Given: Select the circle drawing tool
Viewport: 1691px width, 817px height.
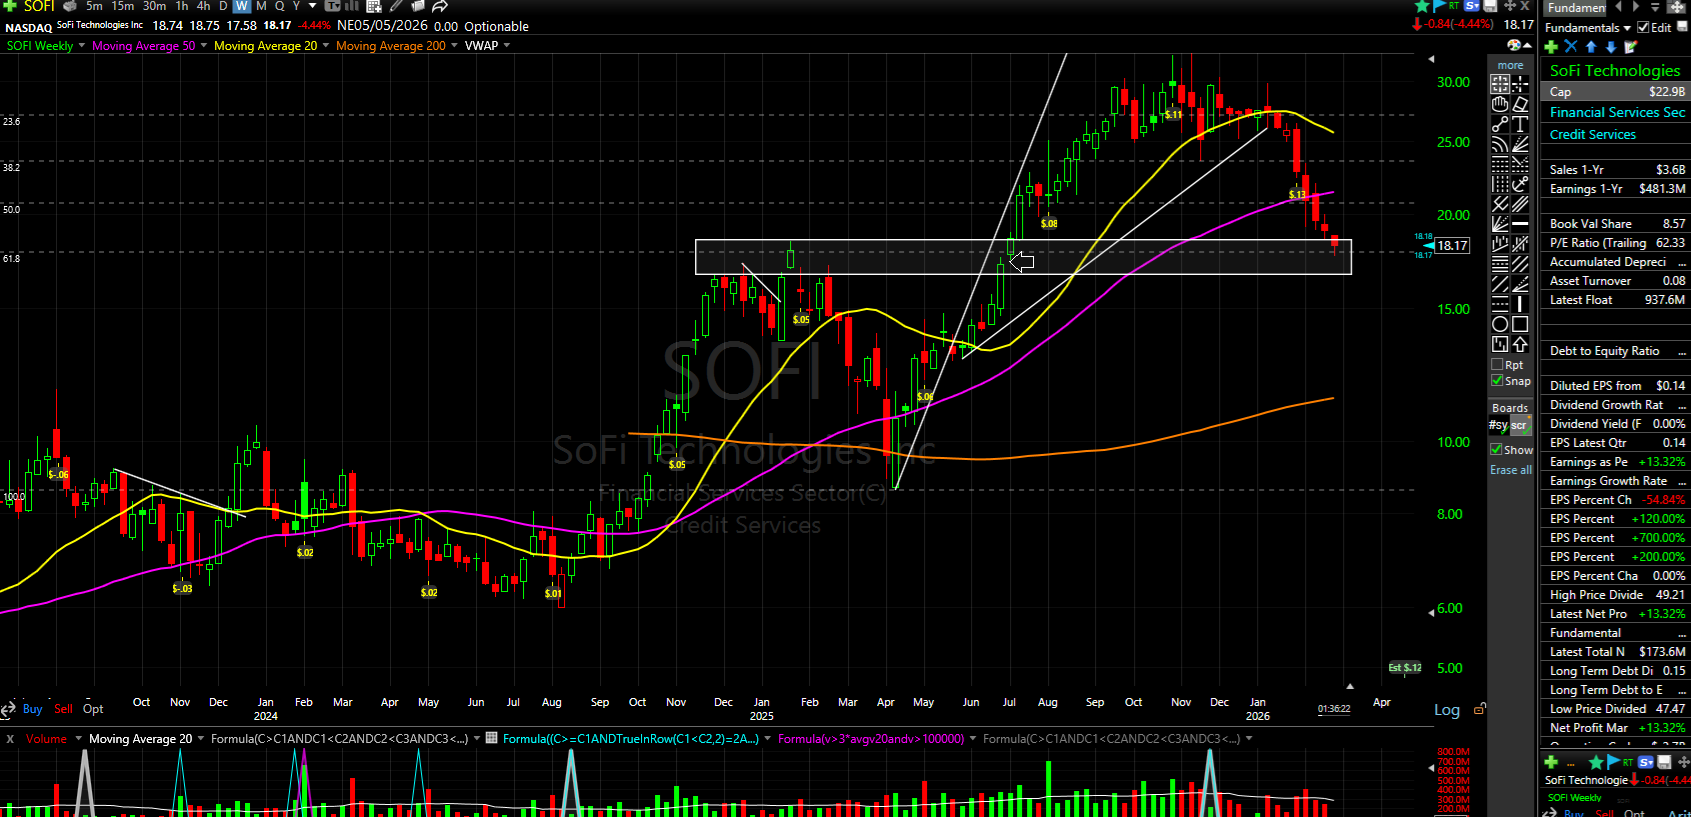Looking at the screenshot, I should (x=1500, y=324).
